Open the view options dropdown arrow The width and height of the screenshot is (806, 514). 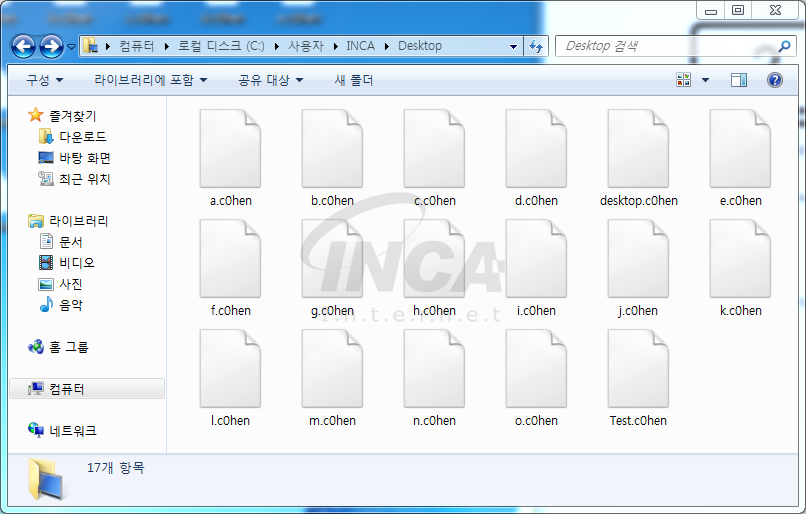(x=705, y=80)
